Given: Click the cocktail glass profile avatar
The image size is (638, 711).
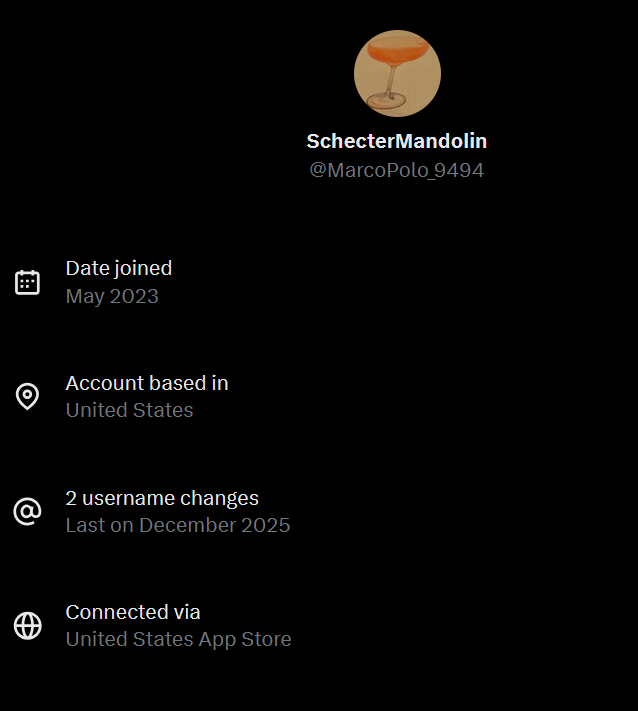Looking at the screenshot, I should tap(397, 73).
